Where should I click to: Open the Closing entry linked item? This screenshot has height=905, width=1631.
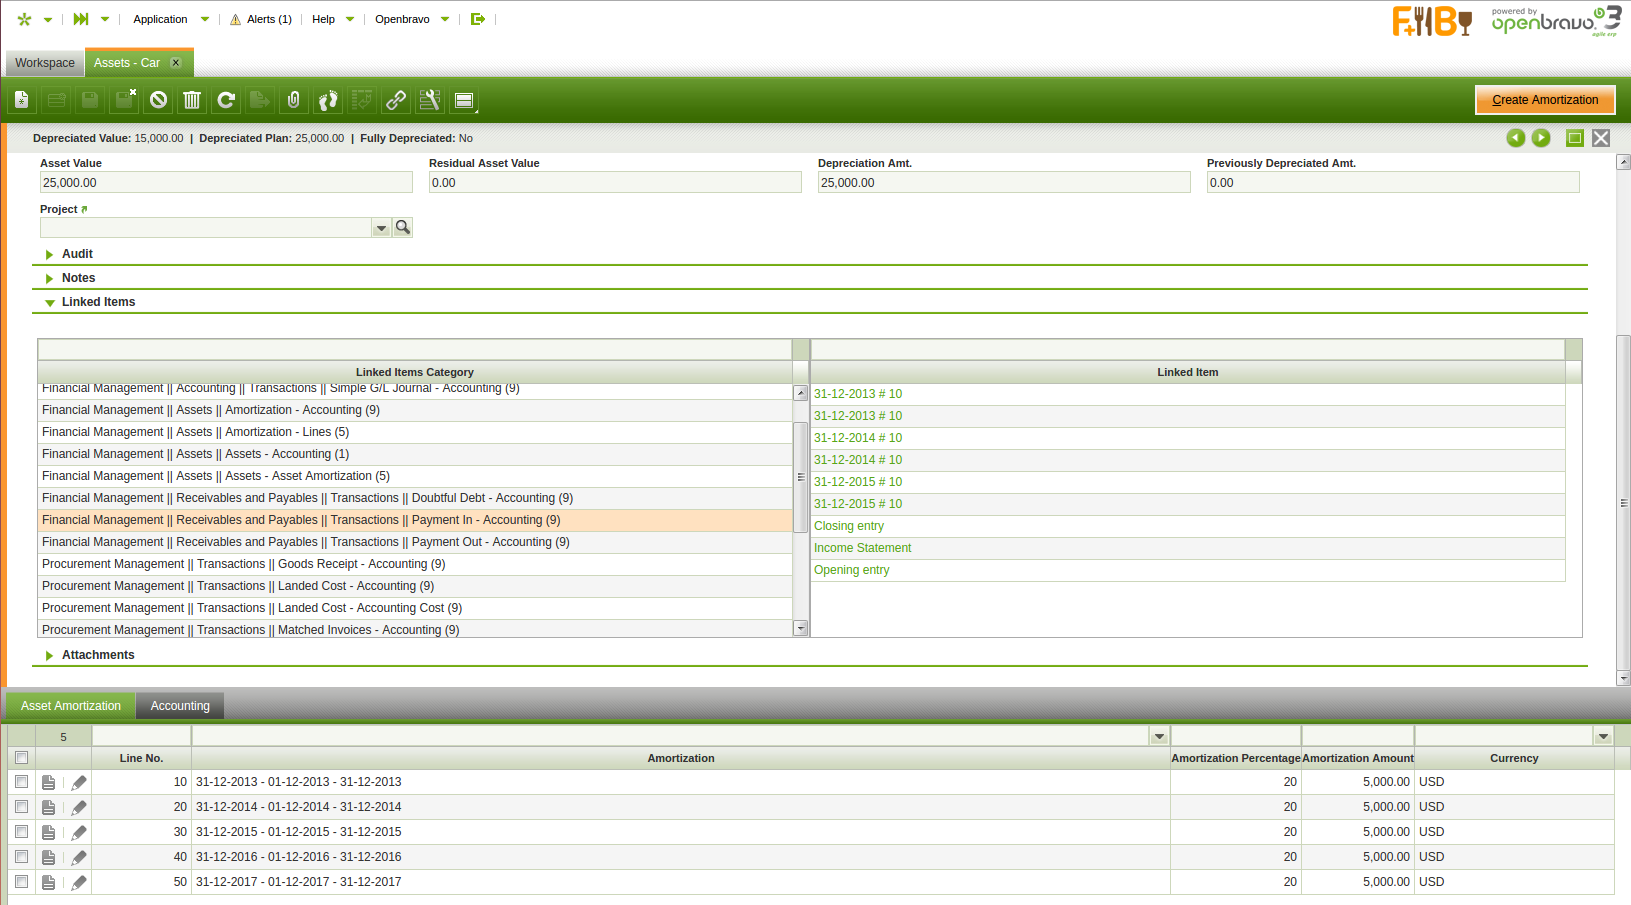point(849,526)
